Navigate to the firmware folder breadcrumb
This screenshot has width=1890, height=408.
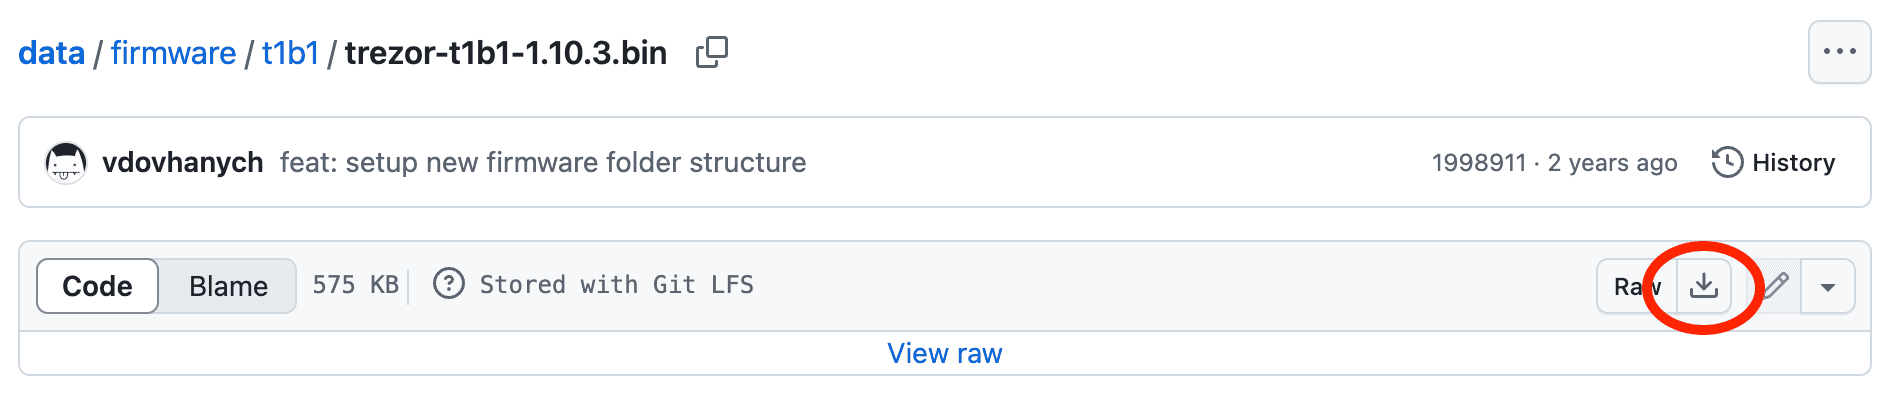[x=173, y=52]
